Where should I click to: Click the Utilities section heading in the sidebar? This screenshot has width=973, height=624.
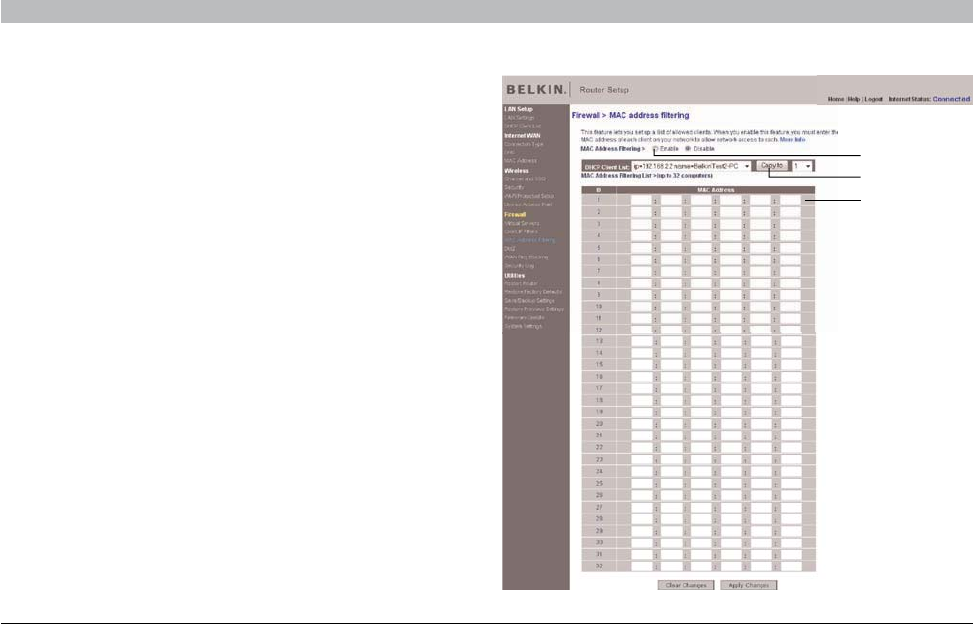pos(514,275)
